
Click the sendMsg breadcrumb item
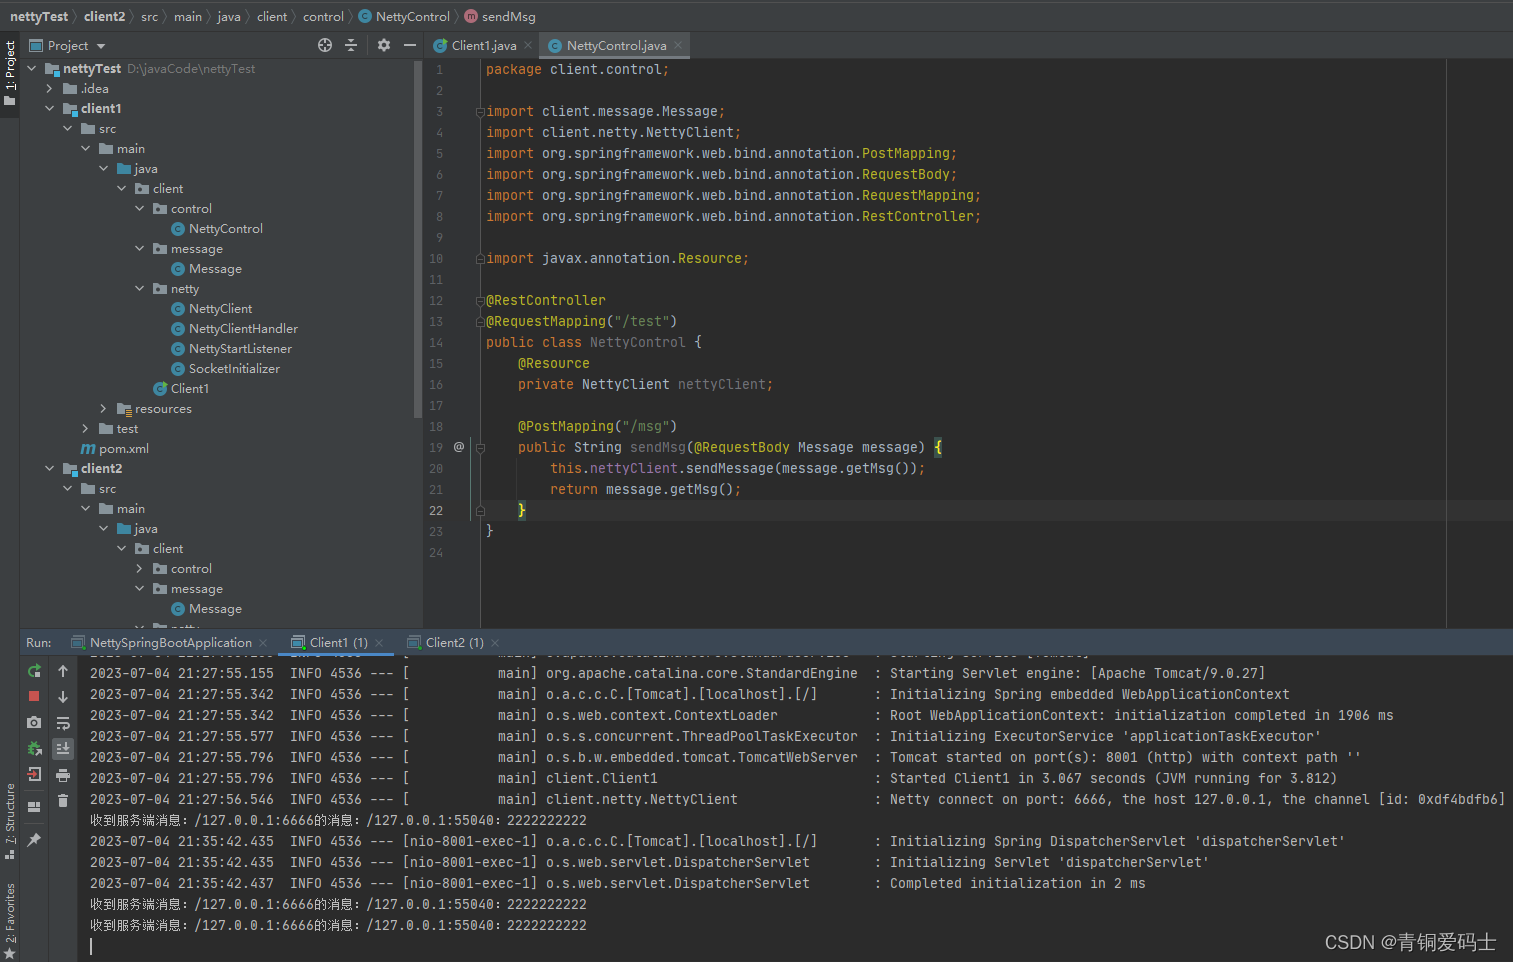[500, 16]
